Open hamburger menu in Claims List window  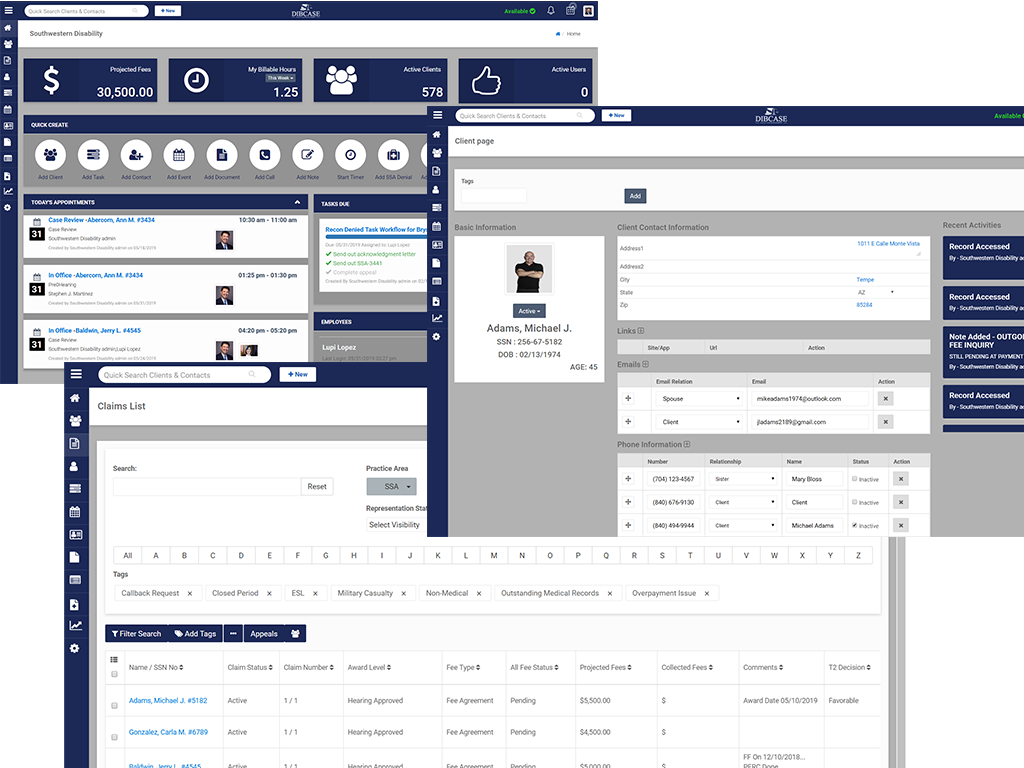tap(76, 374)
